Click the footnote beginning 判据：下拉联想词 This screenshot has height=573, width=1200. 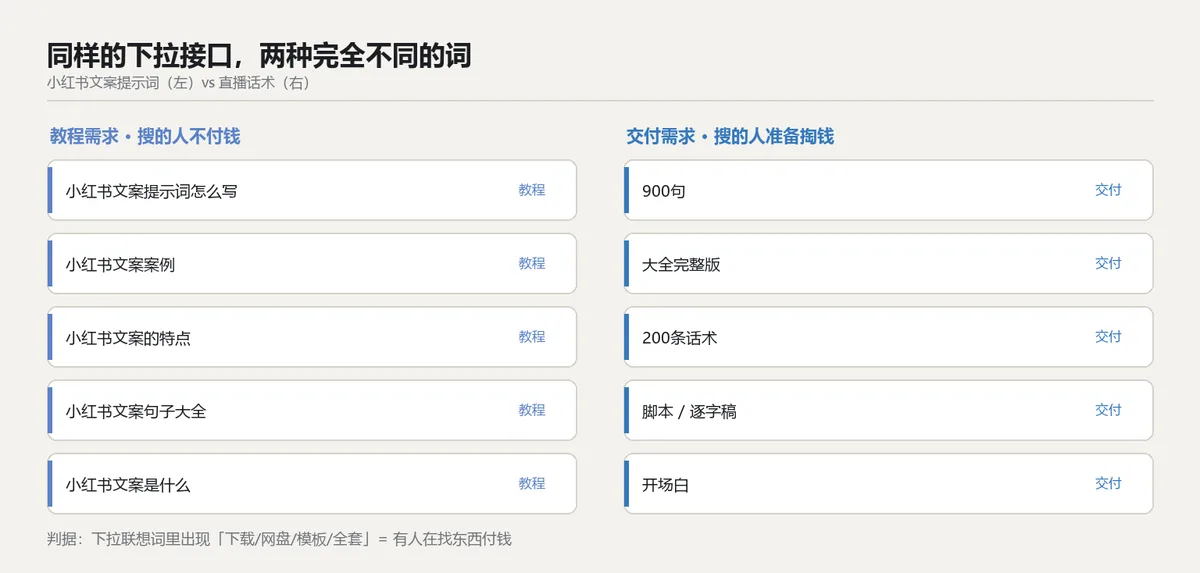click(279, 539)
